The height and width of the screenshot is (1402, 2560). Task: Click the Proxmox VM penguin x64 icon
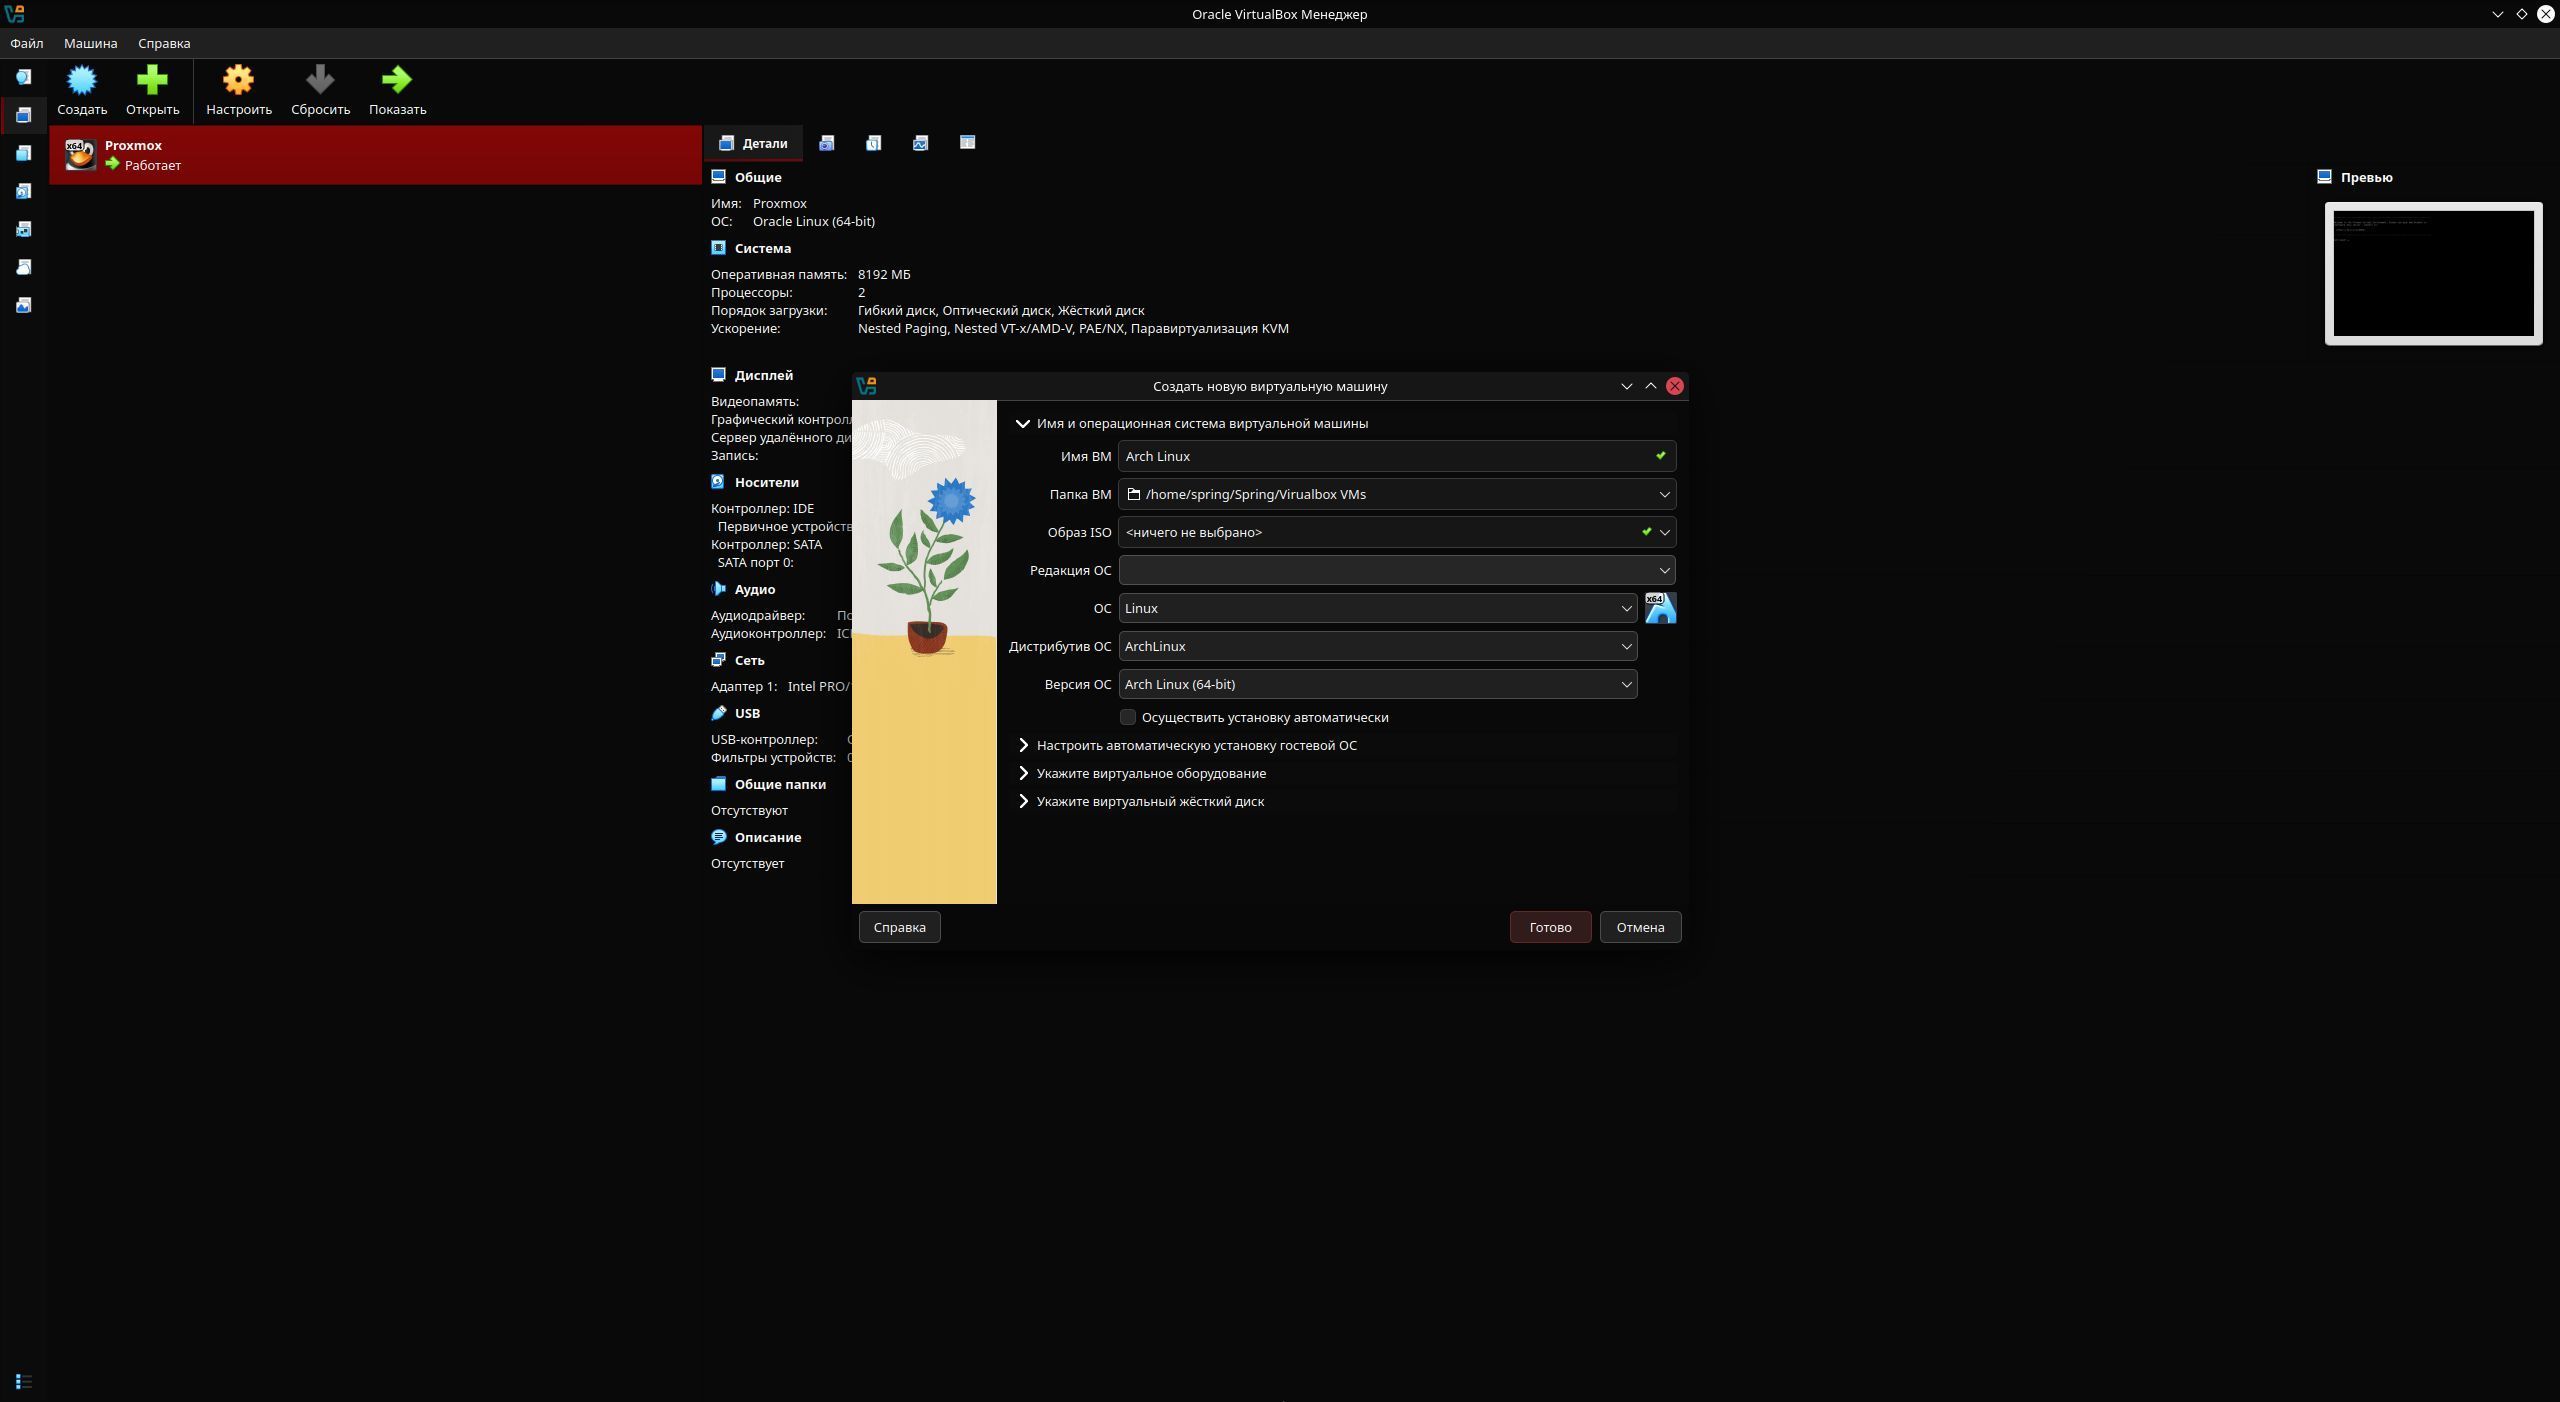tap(80, 155)
